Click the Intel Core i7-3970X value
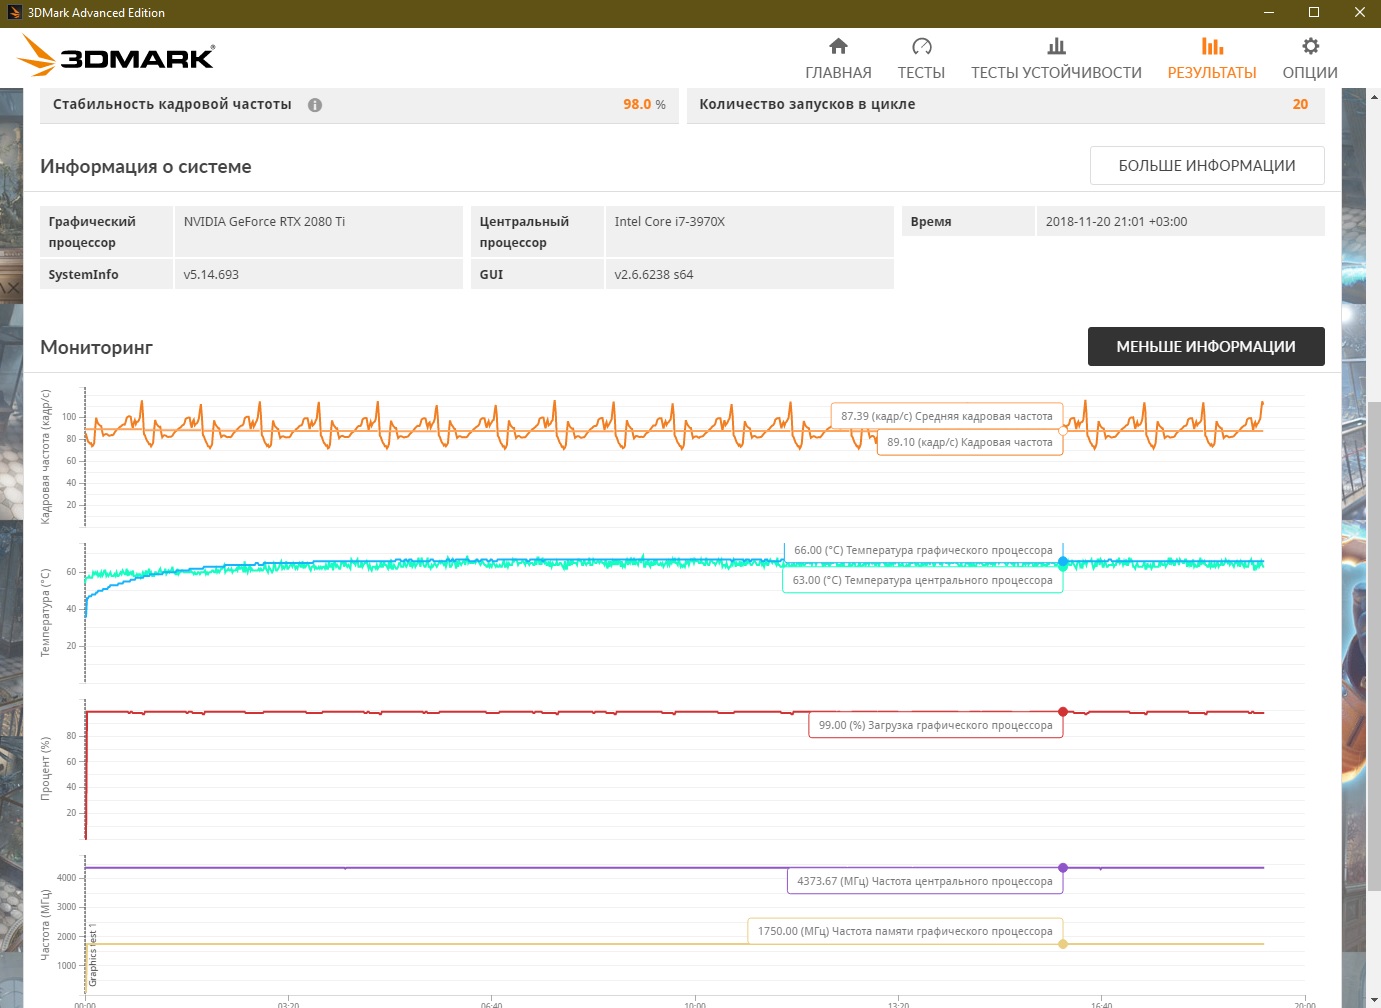This screenshot has width=1381, height=1008. (669, 222)
